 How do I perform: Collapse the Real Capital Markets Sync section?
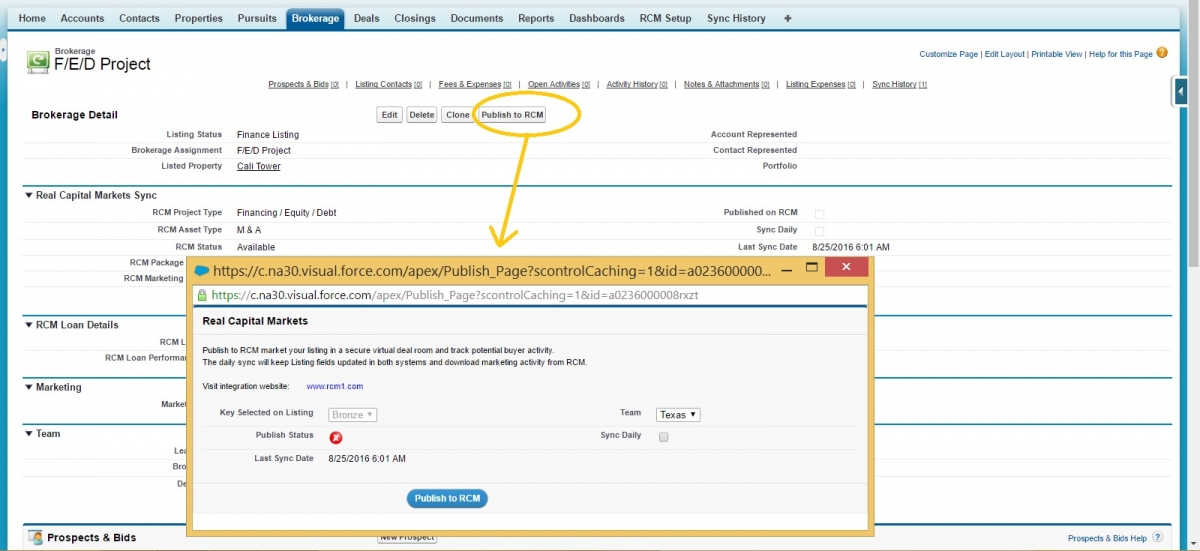(x=29, y=195)
